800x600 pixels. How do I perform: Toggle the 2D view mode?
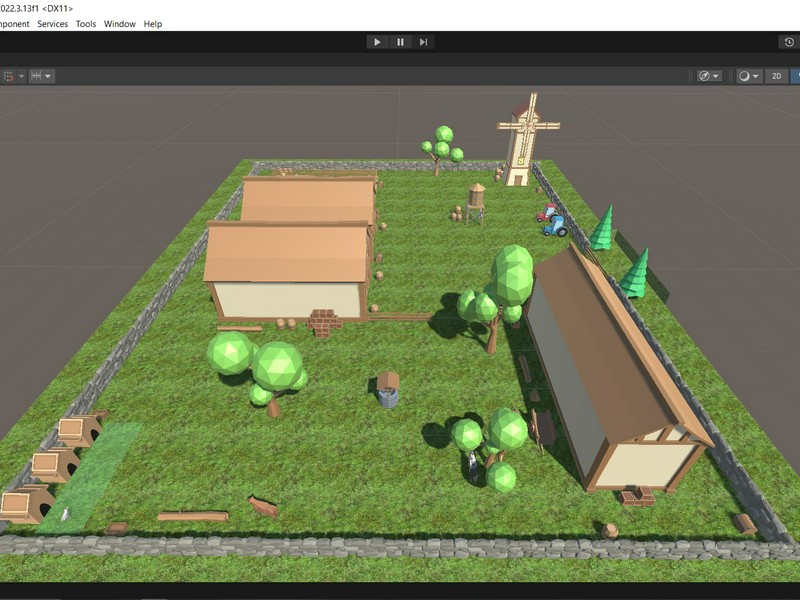776,76
